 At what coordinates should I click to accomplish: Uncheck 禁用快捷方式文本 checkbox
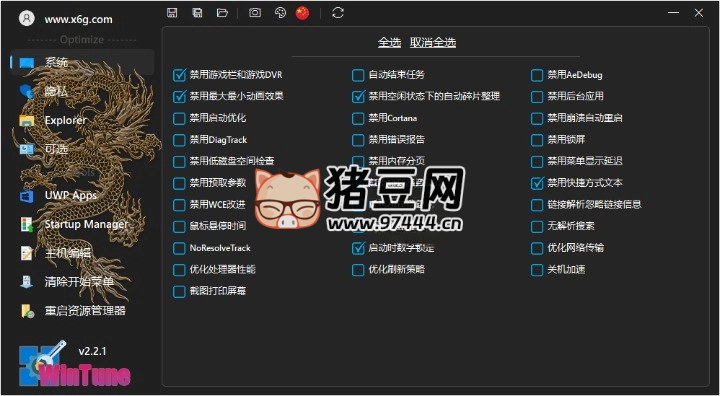click(537, 183)
